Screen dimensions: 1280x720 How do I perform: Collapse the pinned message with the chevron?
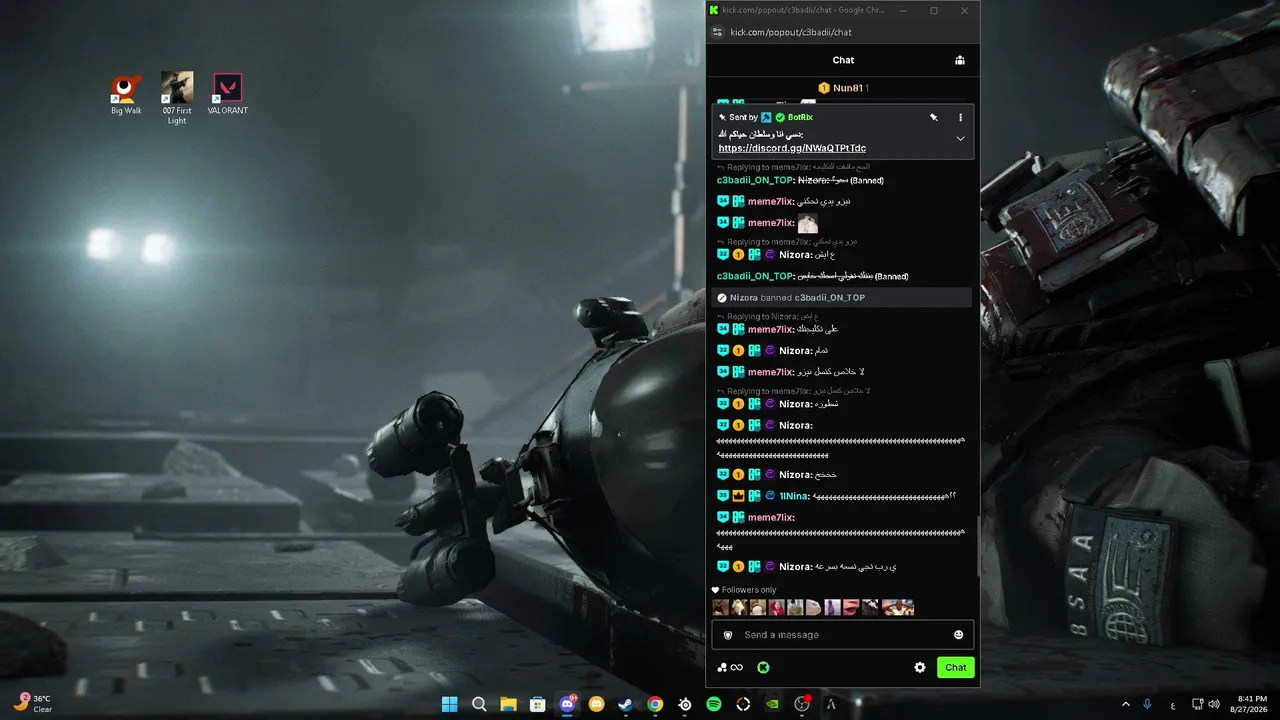(960, 139)
